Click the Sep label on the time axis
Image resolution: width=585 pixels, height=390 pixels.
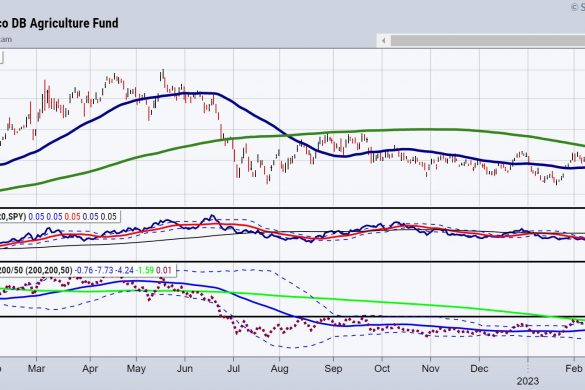[x=333, y=369]
